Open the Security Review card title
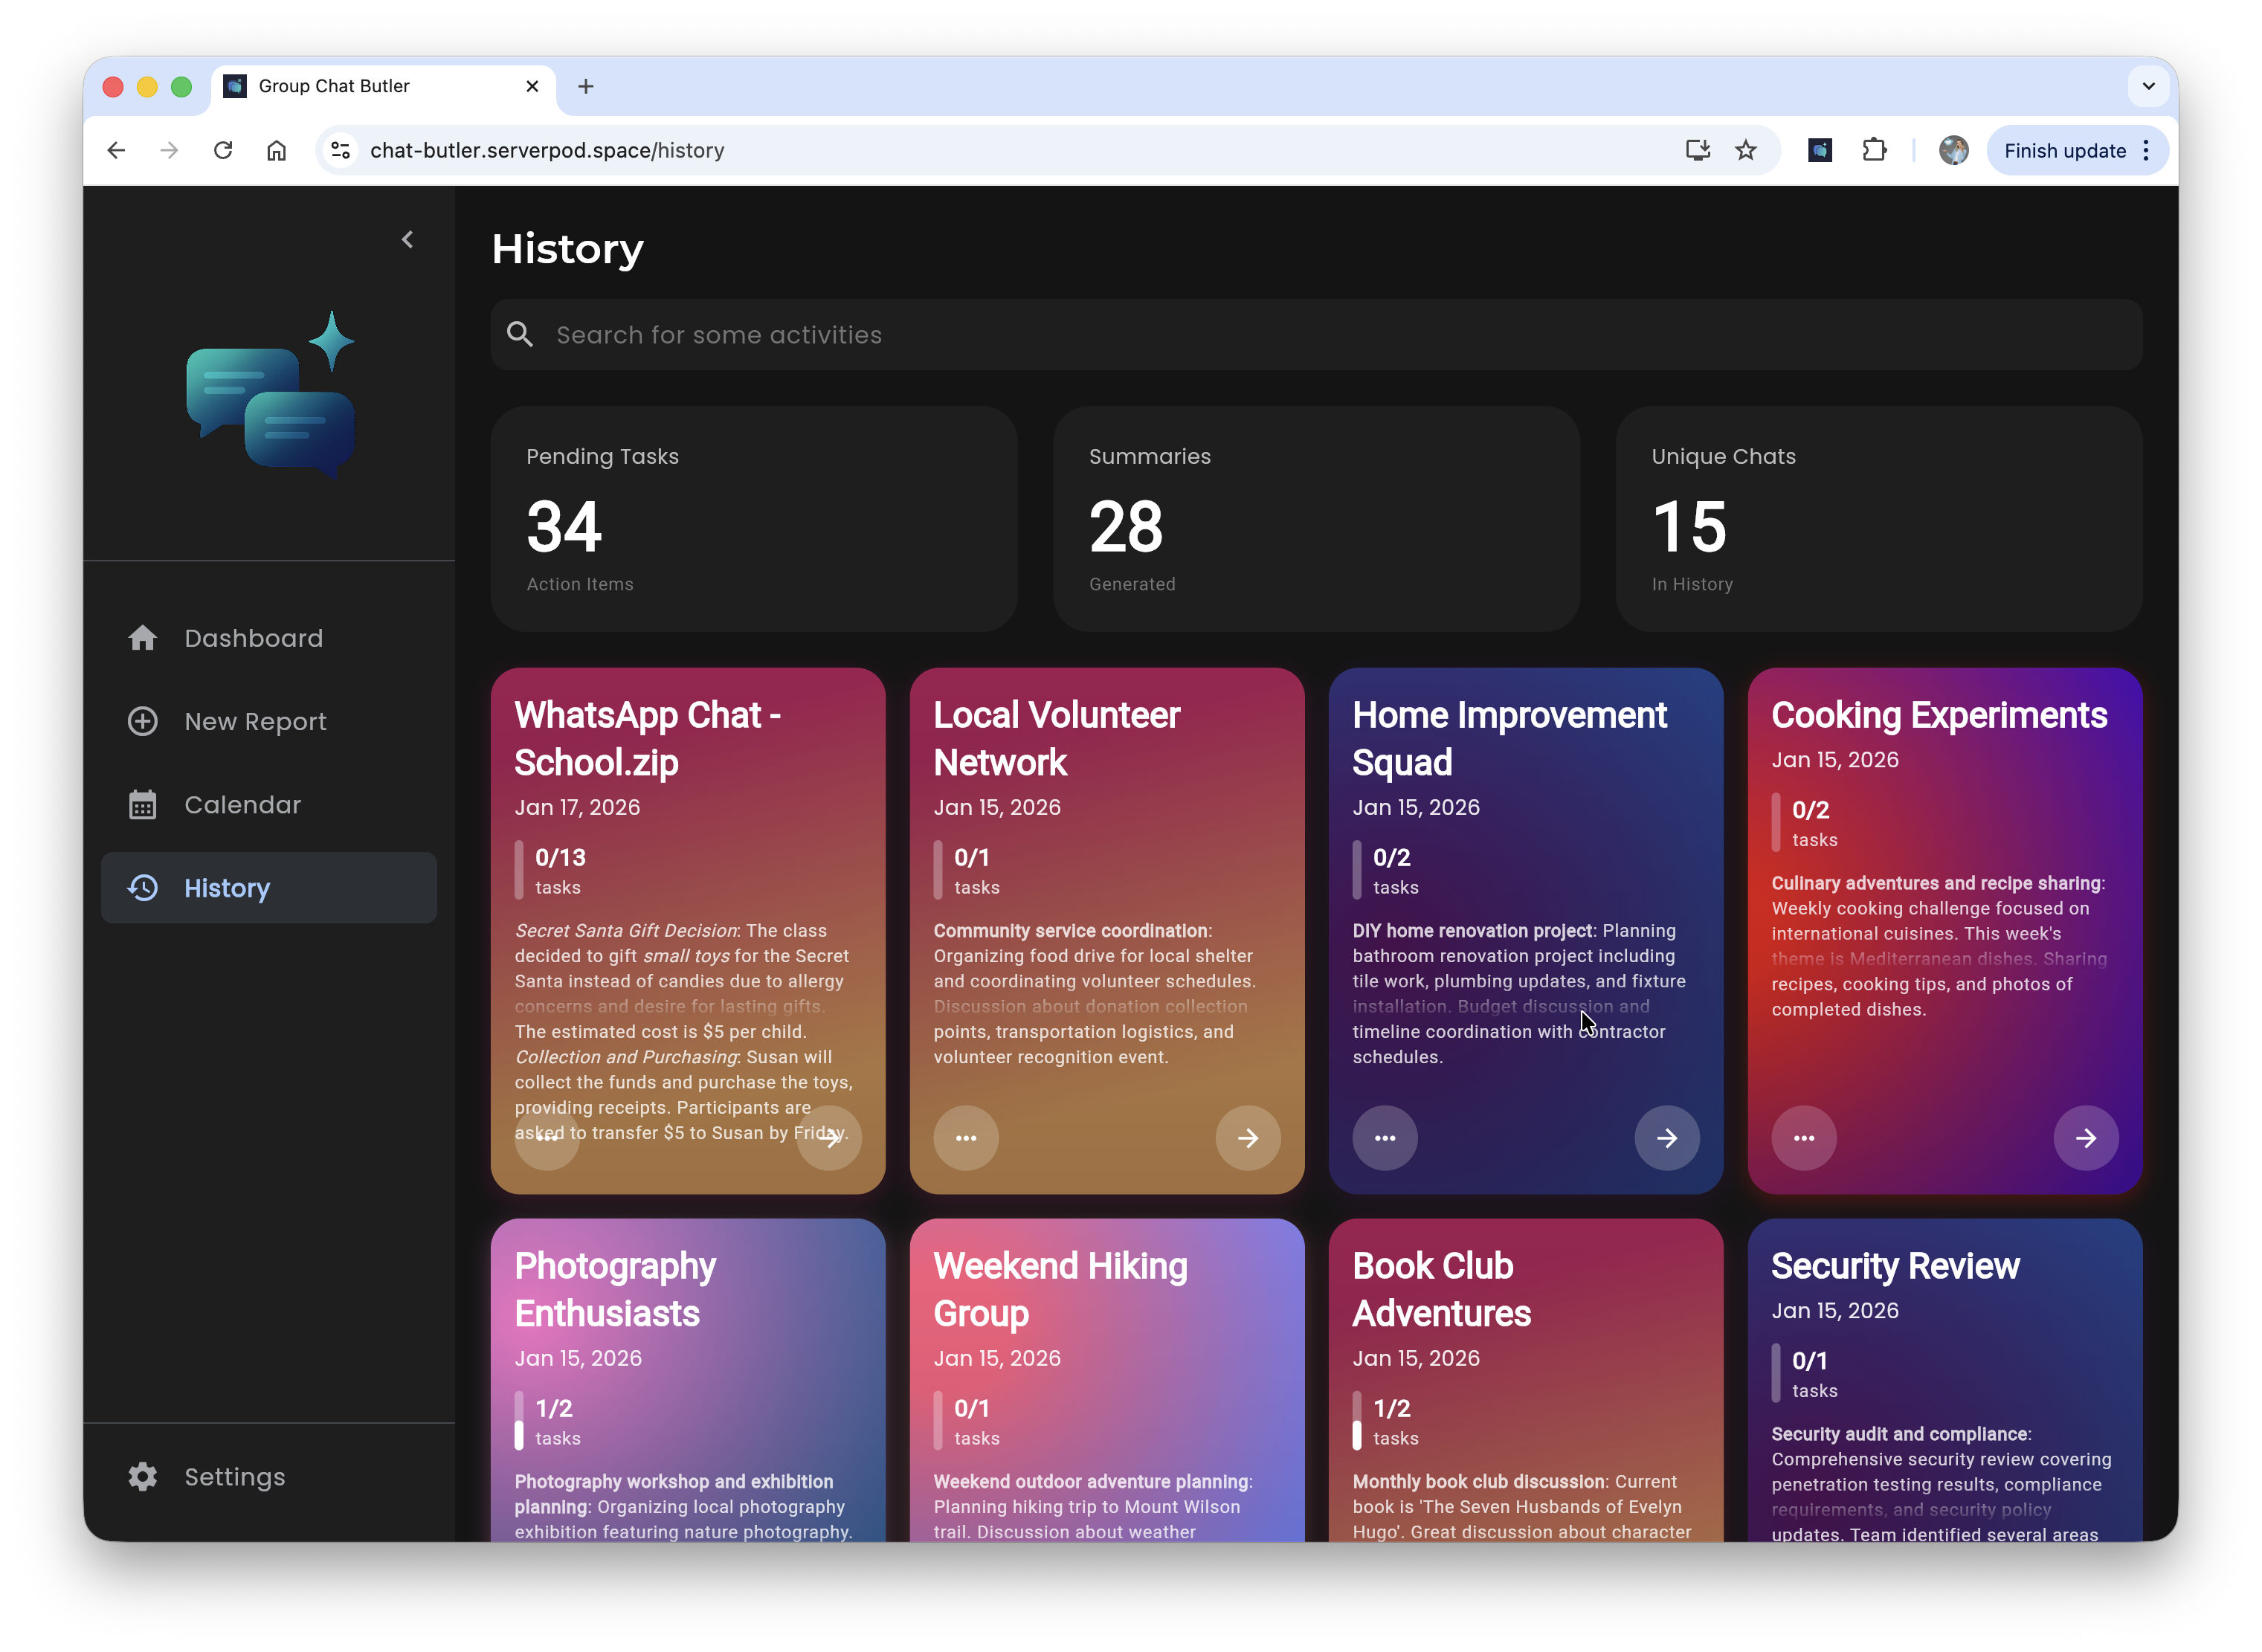 pos(1895,1266)
